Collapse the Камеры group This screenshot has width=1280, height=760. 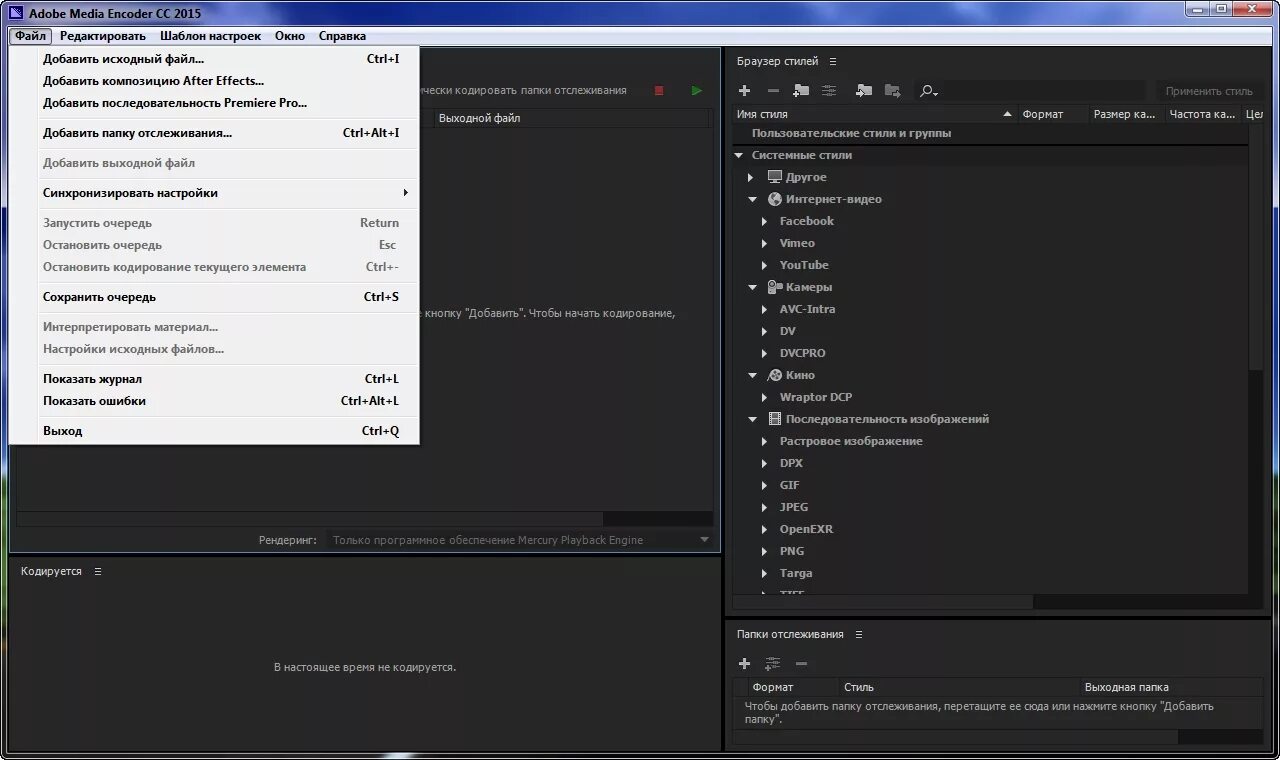click(753, 287)
